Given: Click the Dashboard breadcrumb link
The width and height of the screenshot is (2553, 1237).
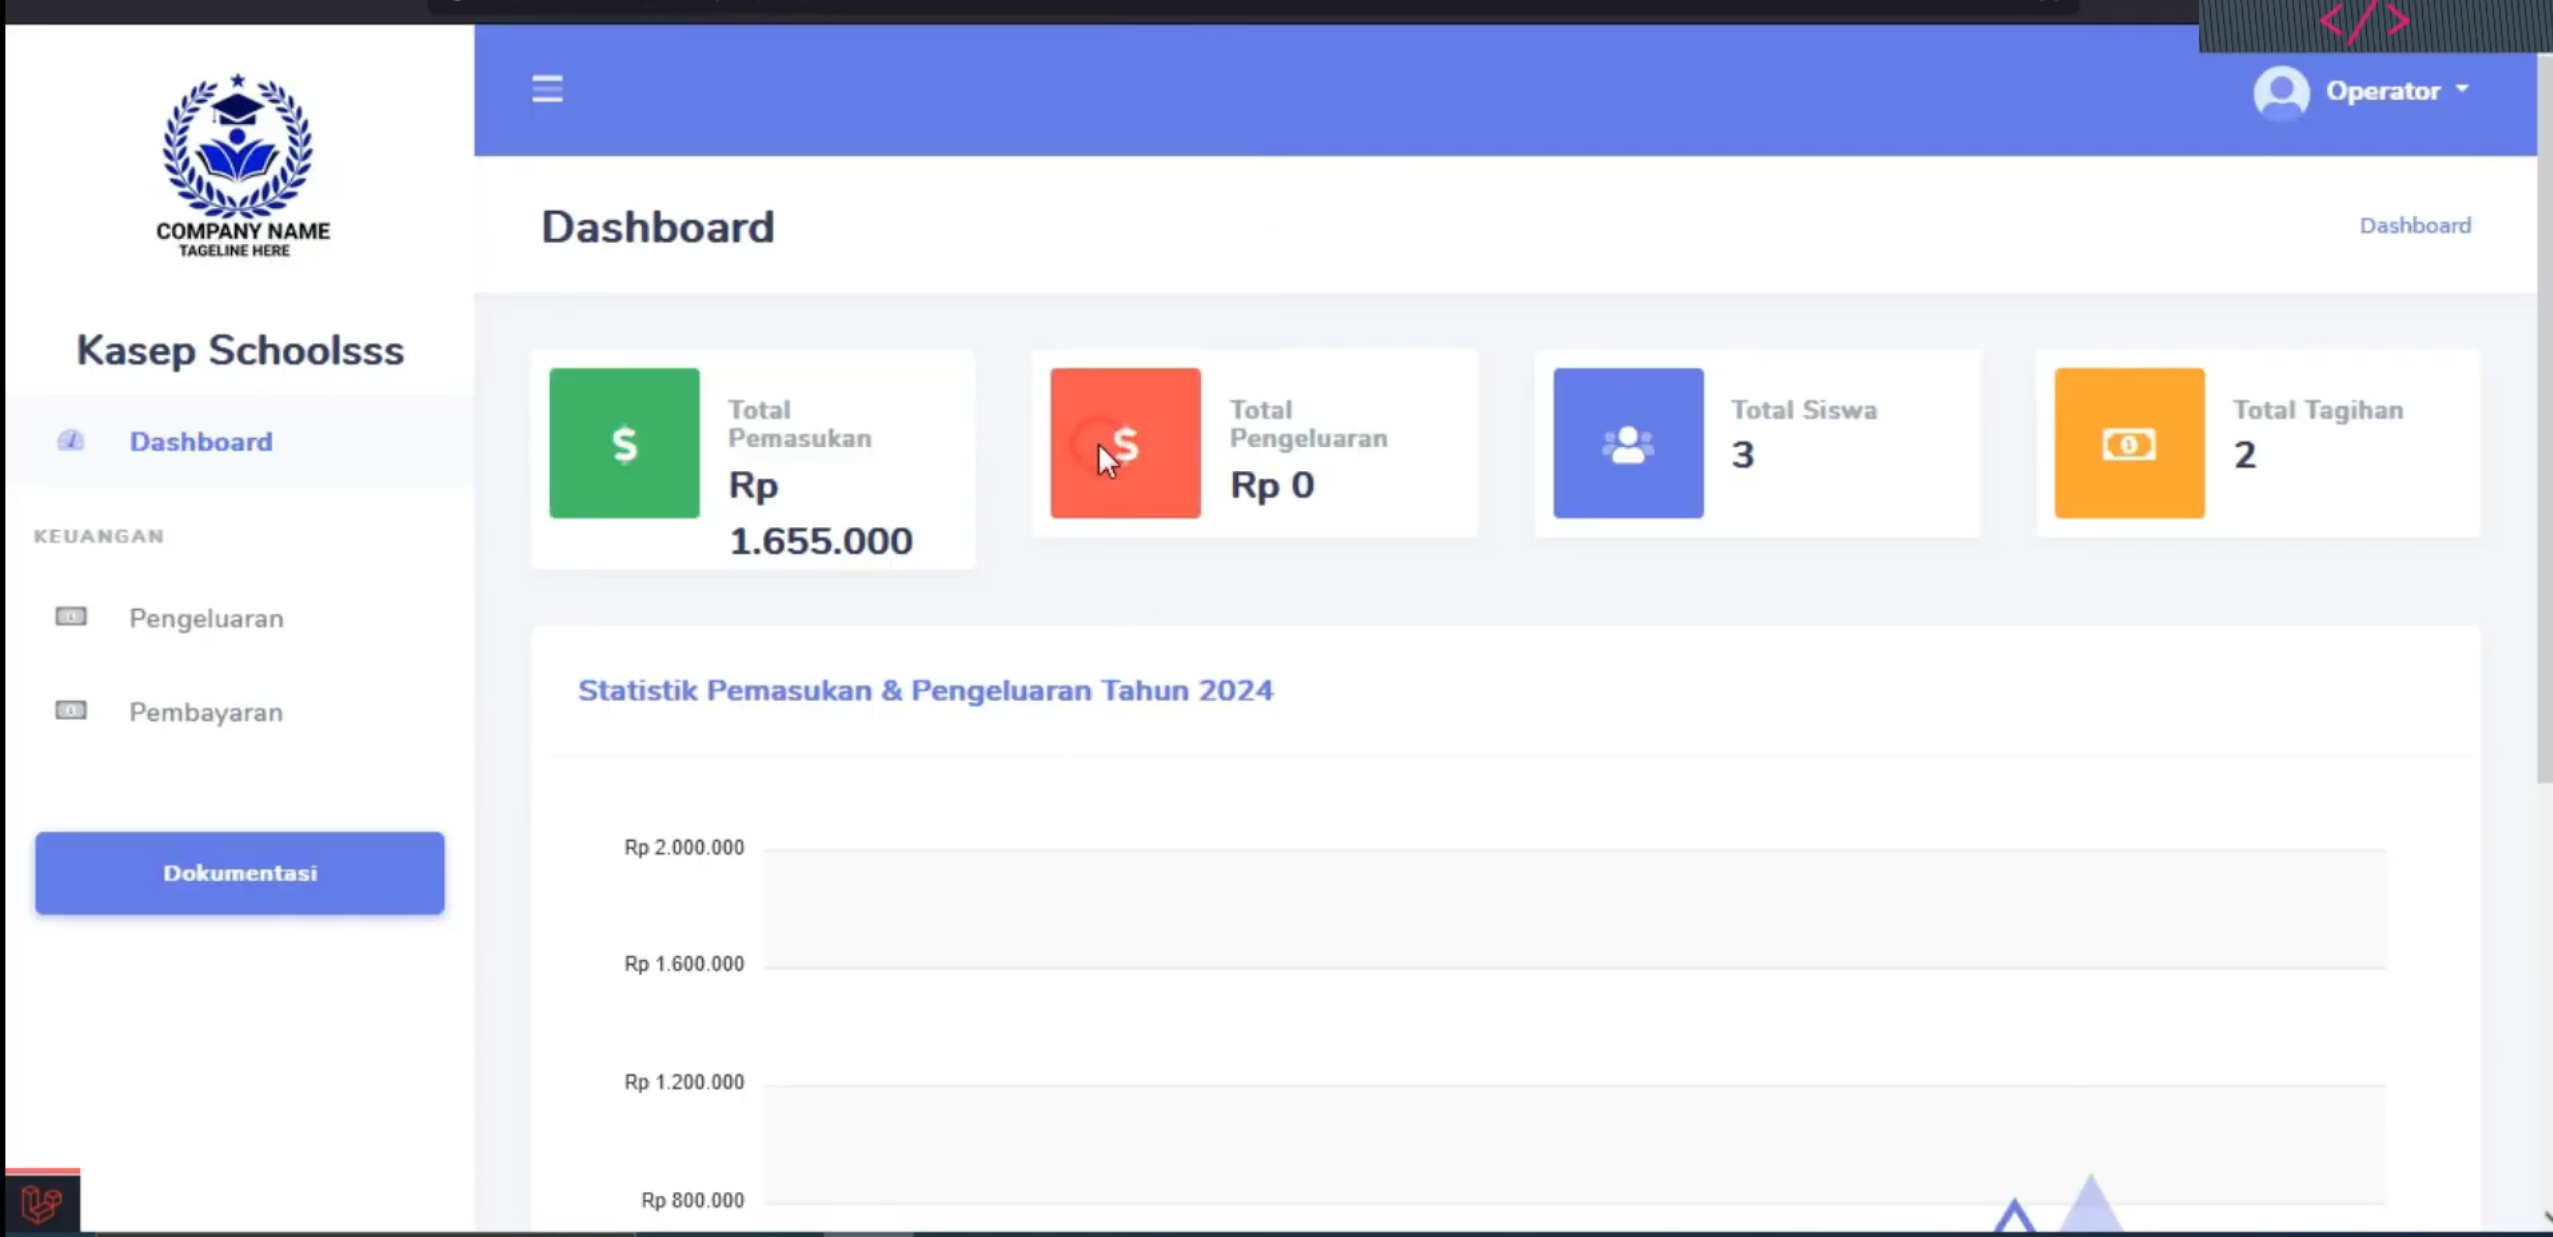Looking at the screenshot, I should tap(2415, 225).
